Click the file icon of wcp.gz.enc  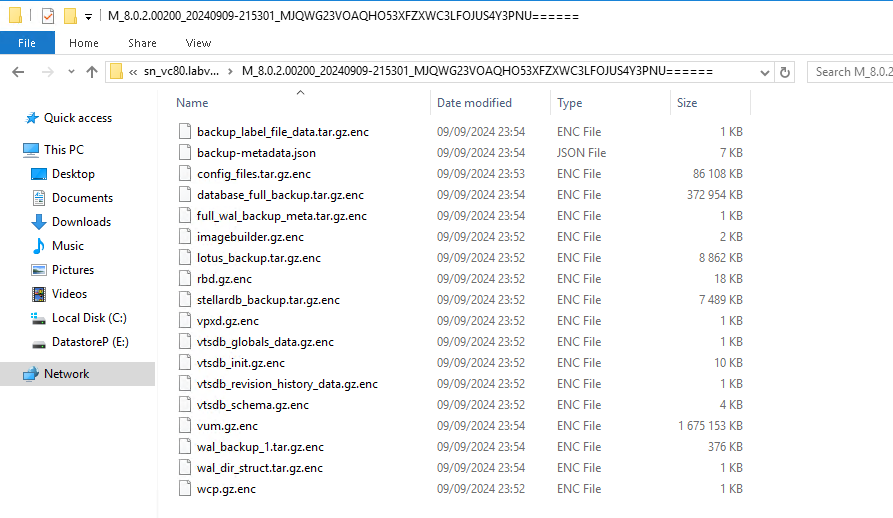185,489
